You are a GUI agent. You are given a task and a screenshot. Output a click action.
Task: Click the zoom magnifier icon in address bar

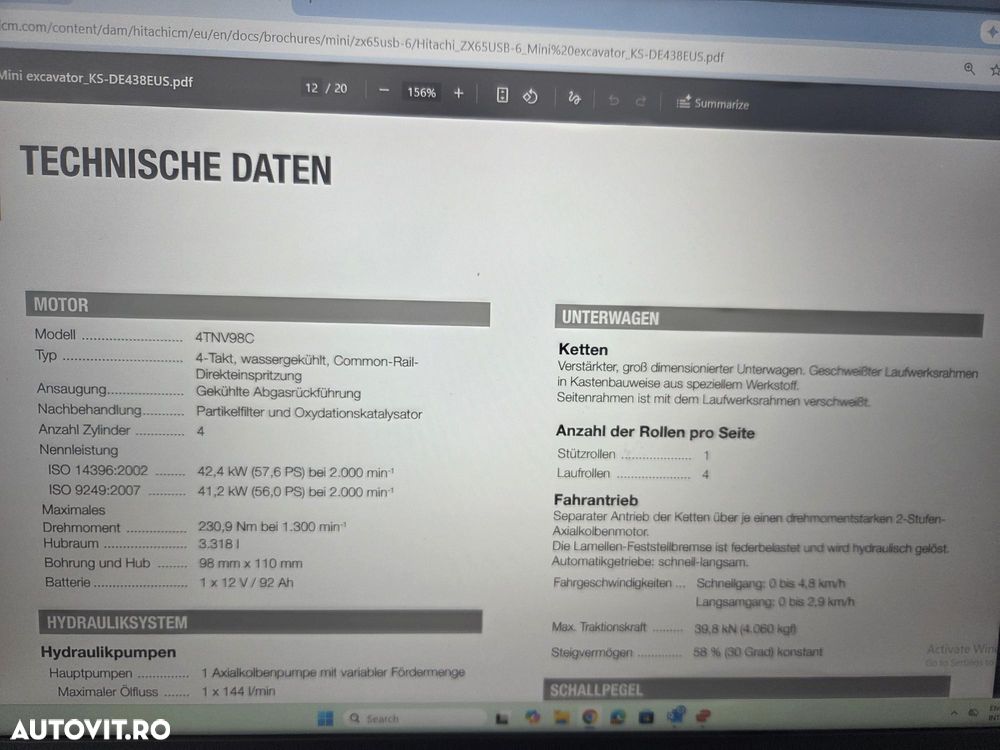coord(969,68)
